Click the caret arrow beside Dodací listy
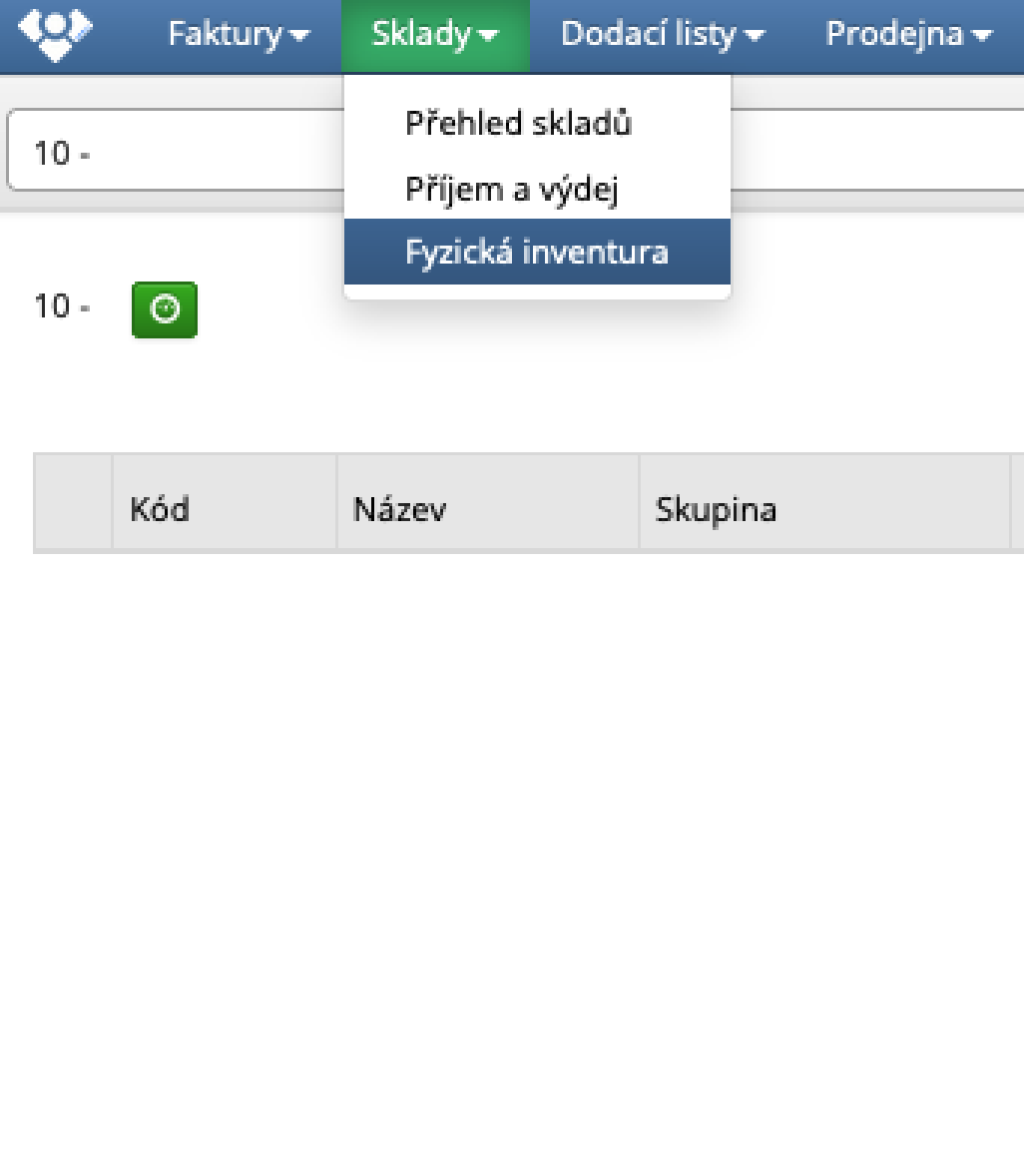The height and width of the screenshot is (1165, 1024). (755, 36)
